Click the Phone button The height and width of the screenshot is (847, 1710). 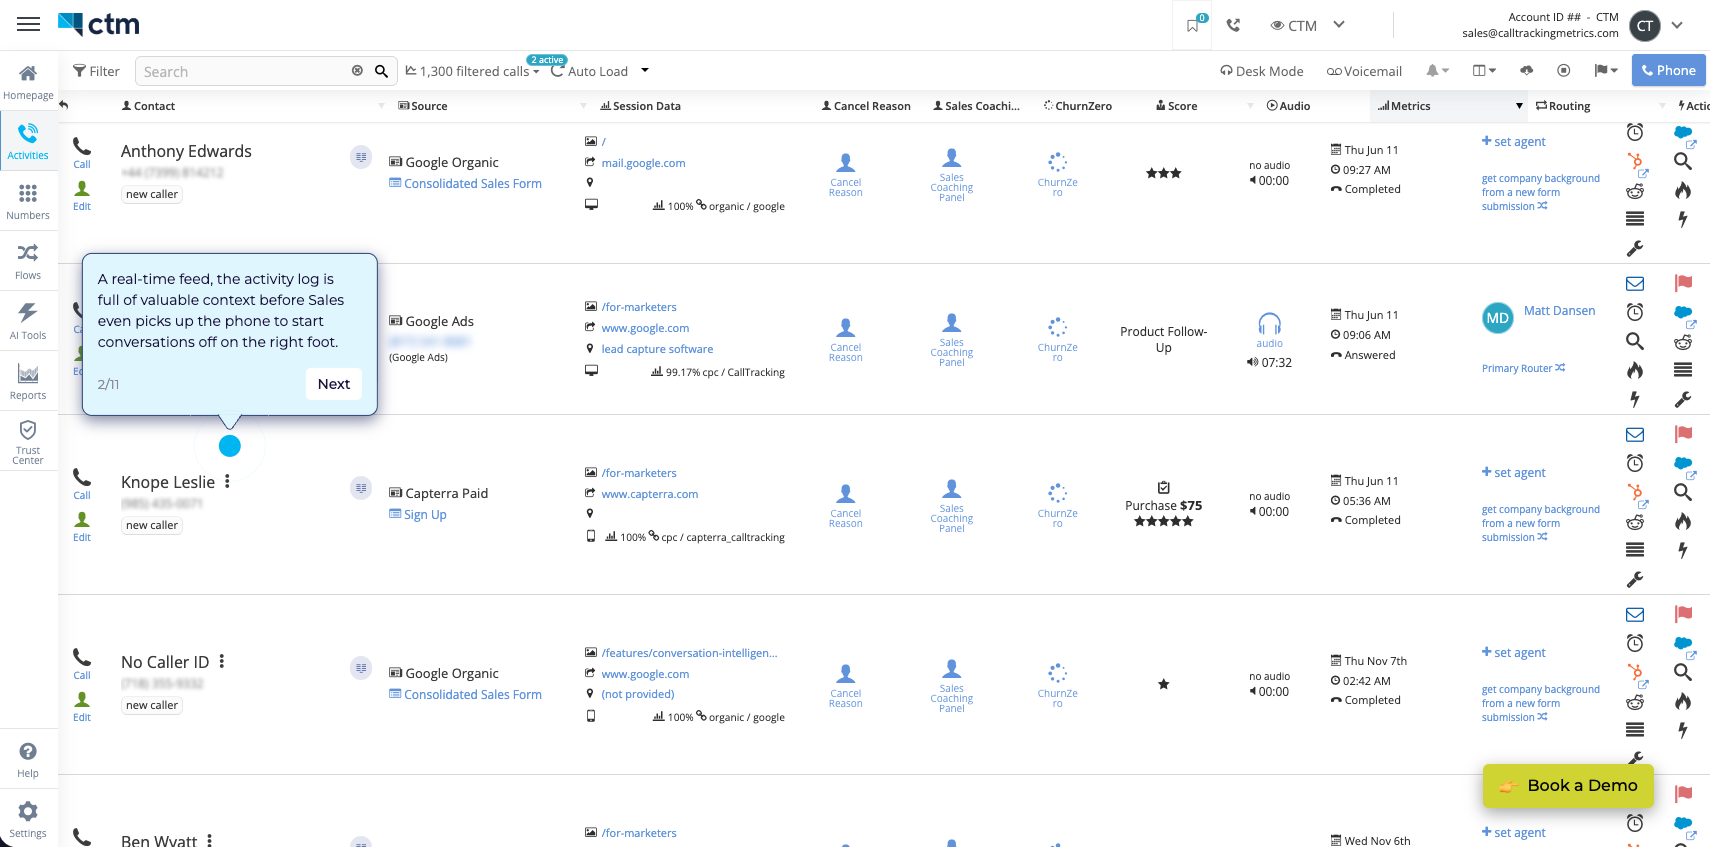pyautogui.click(x=1668, y=70)
